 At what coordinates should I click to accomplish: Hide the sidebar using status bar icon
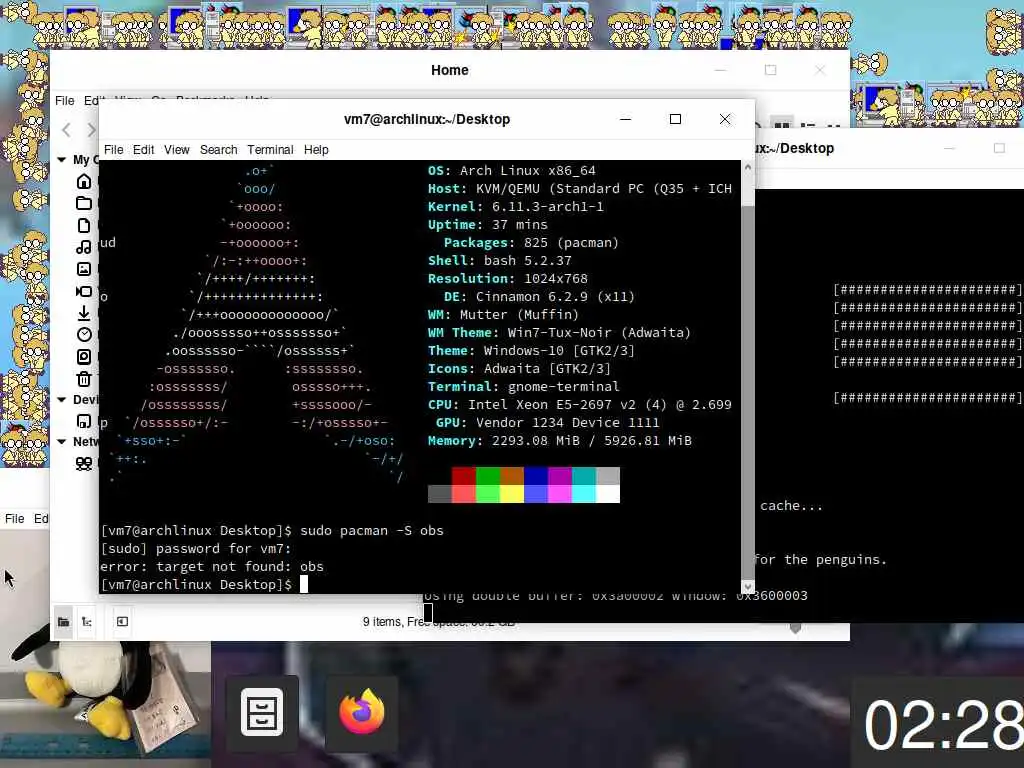coord(122,622)
